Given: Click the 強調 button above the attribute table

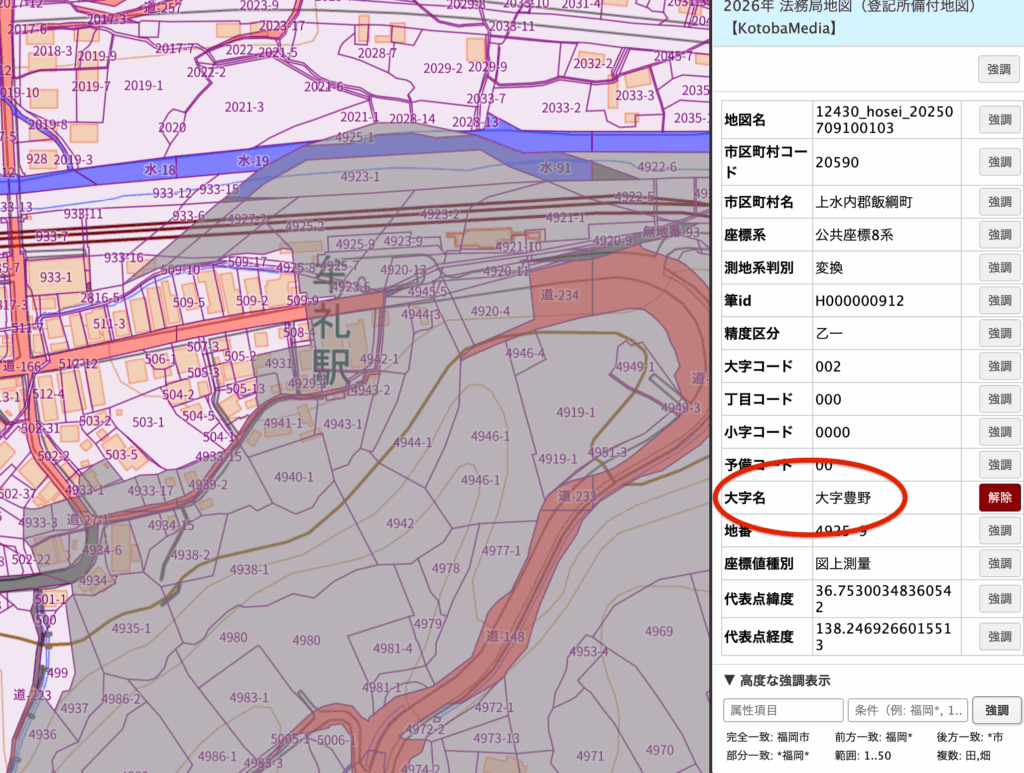Looking at the screenshot, I should tap(999, 69).
